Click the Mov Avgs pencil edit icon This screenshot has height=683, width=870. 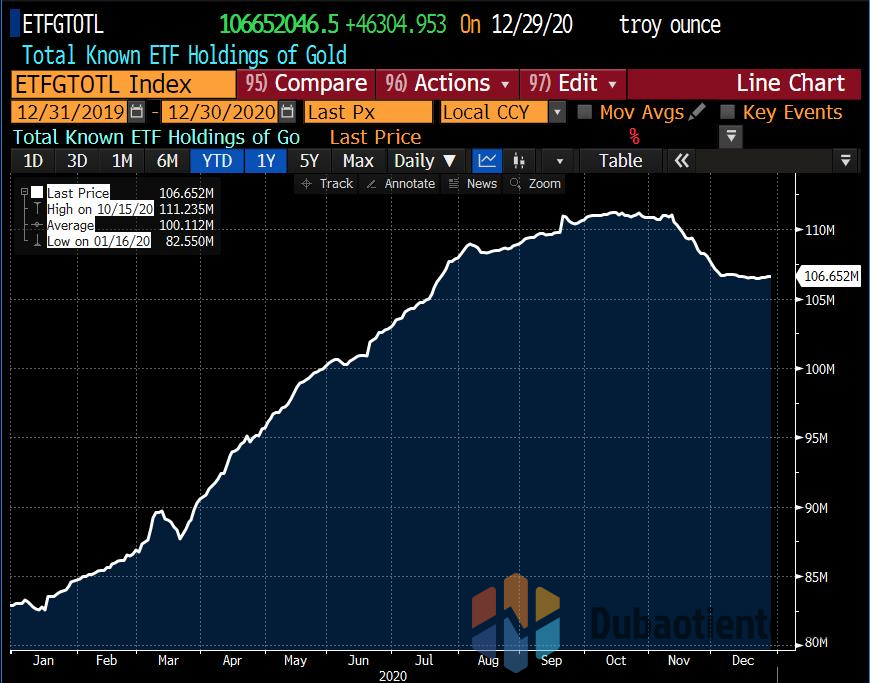tap(696, 112)
